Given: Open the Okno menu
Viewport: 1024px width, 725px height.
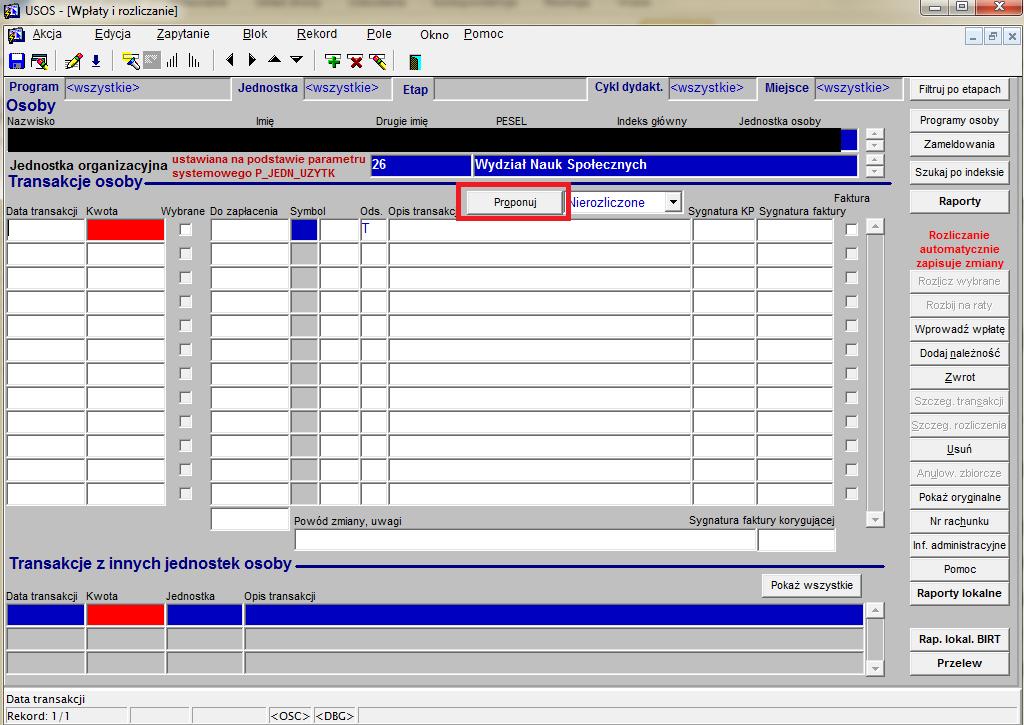Looking at the screenshot, I should 434,35.
